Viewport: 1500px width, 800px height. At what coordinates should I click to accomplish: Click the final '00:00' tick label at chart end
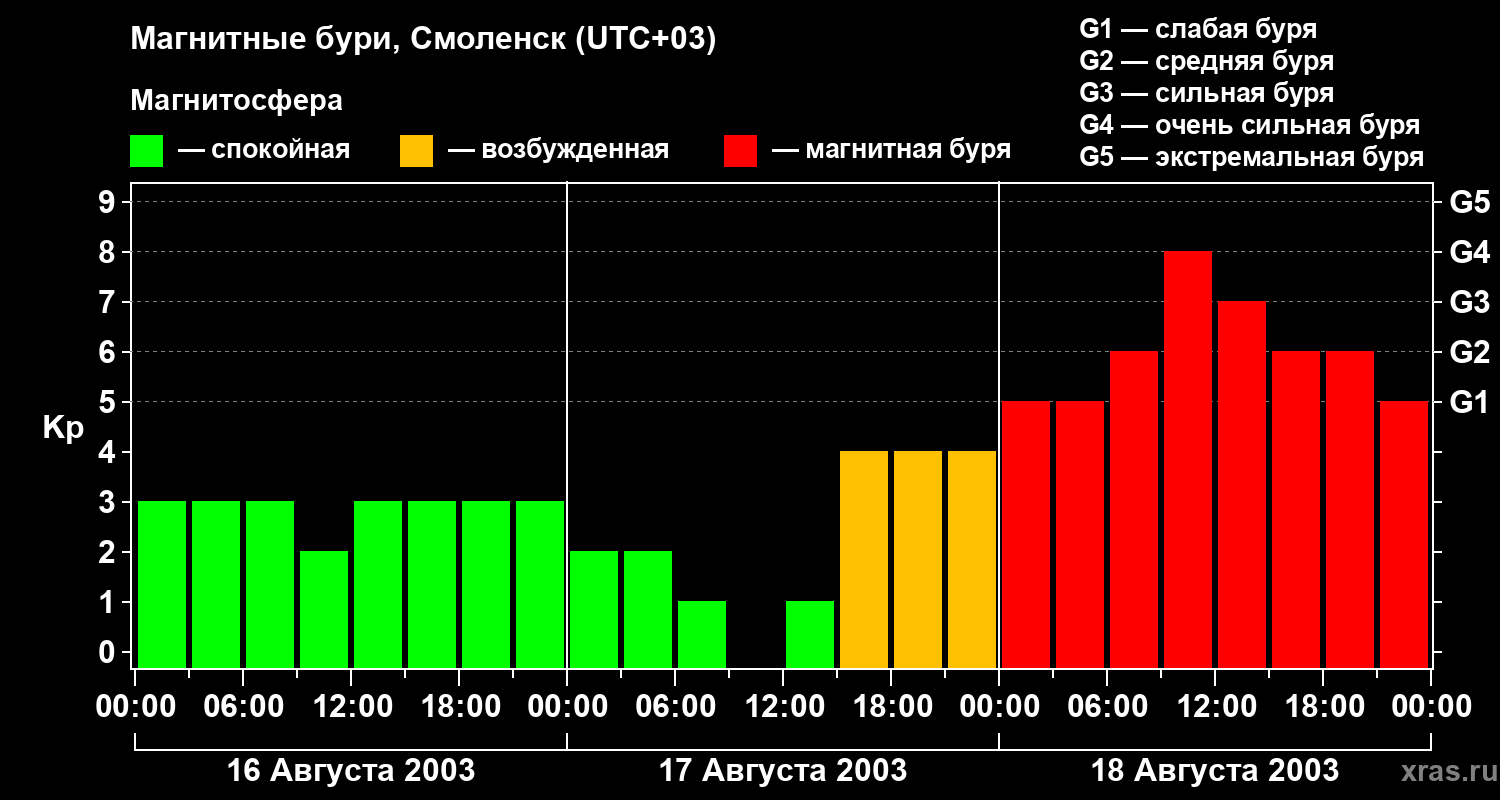coord(1431,706)
